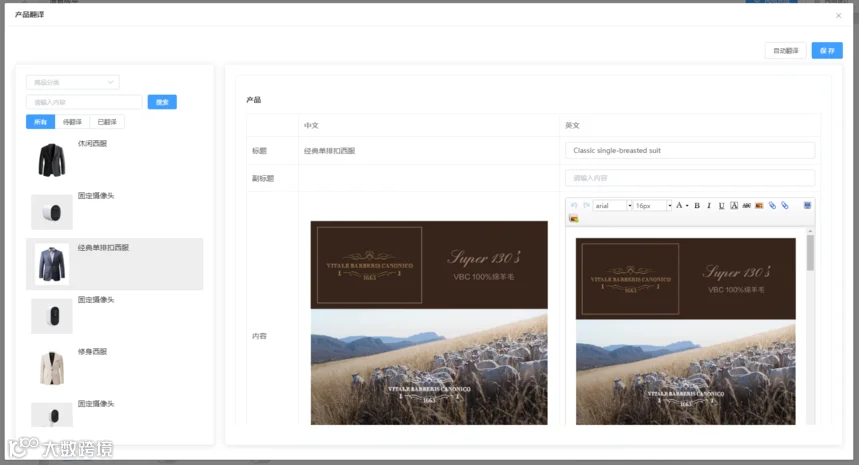Switch to the 已翻译 (translated) tab
The width and height of the screenshot is (859, 465).
pos(107,122)
